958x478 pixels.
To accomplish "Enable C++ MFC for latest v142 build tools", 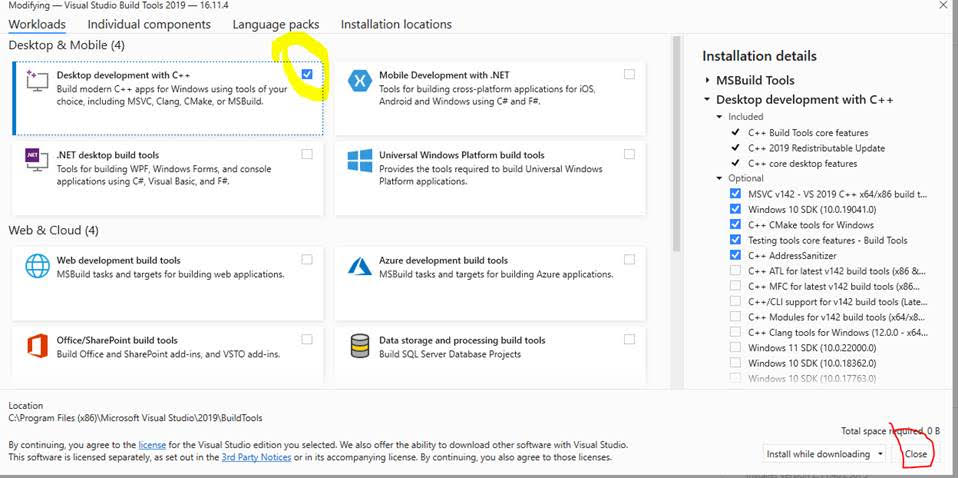I will (x=735, y=286).
